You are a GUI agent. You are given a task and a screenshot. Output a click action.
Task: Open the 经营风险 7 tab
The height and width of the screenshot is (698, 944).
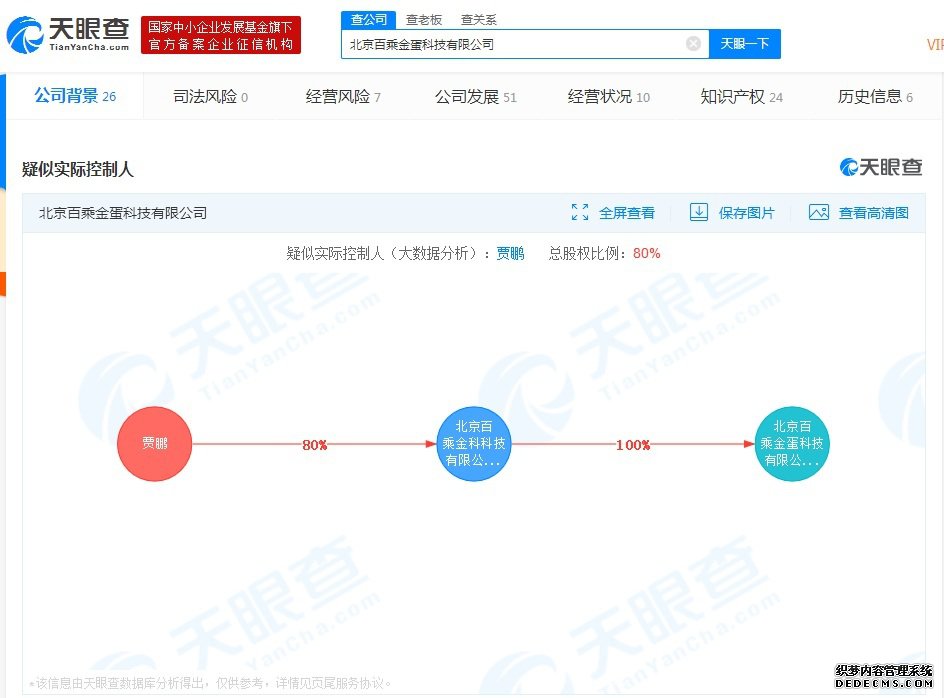pos(343,96)
